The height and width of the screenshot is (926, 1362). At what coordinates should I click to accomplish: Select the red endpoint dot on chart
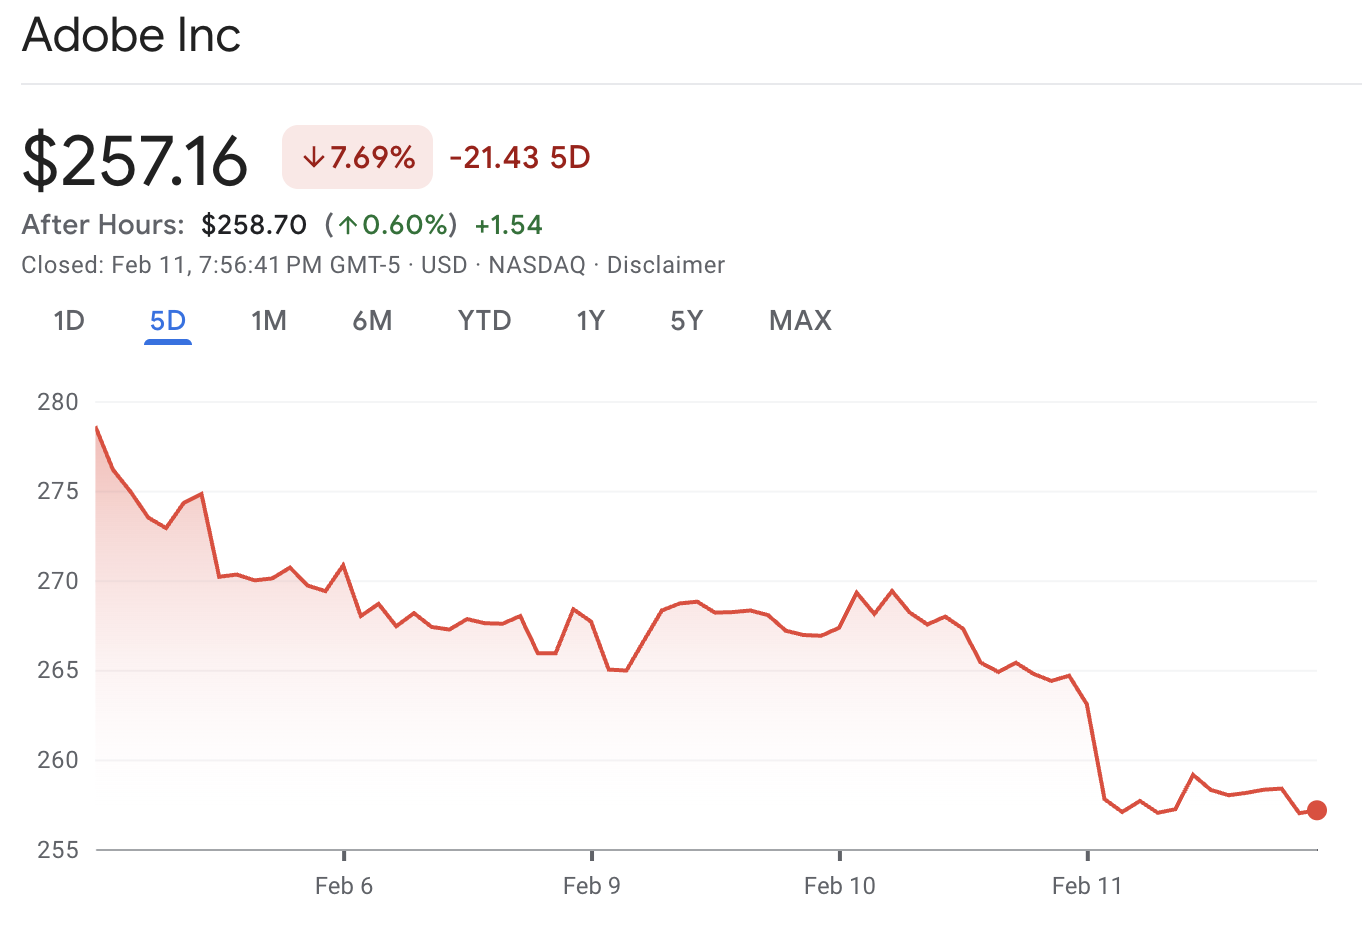tap(1317, 811)
